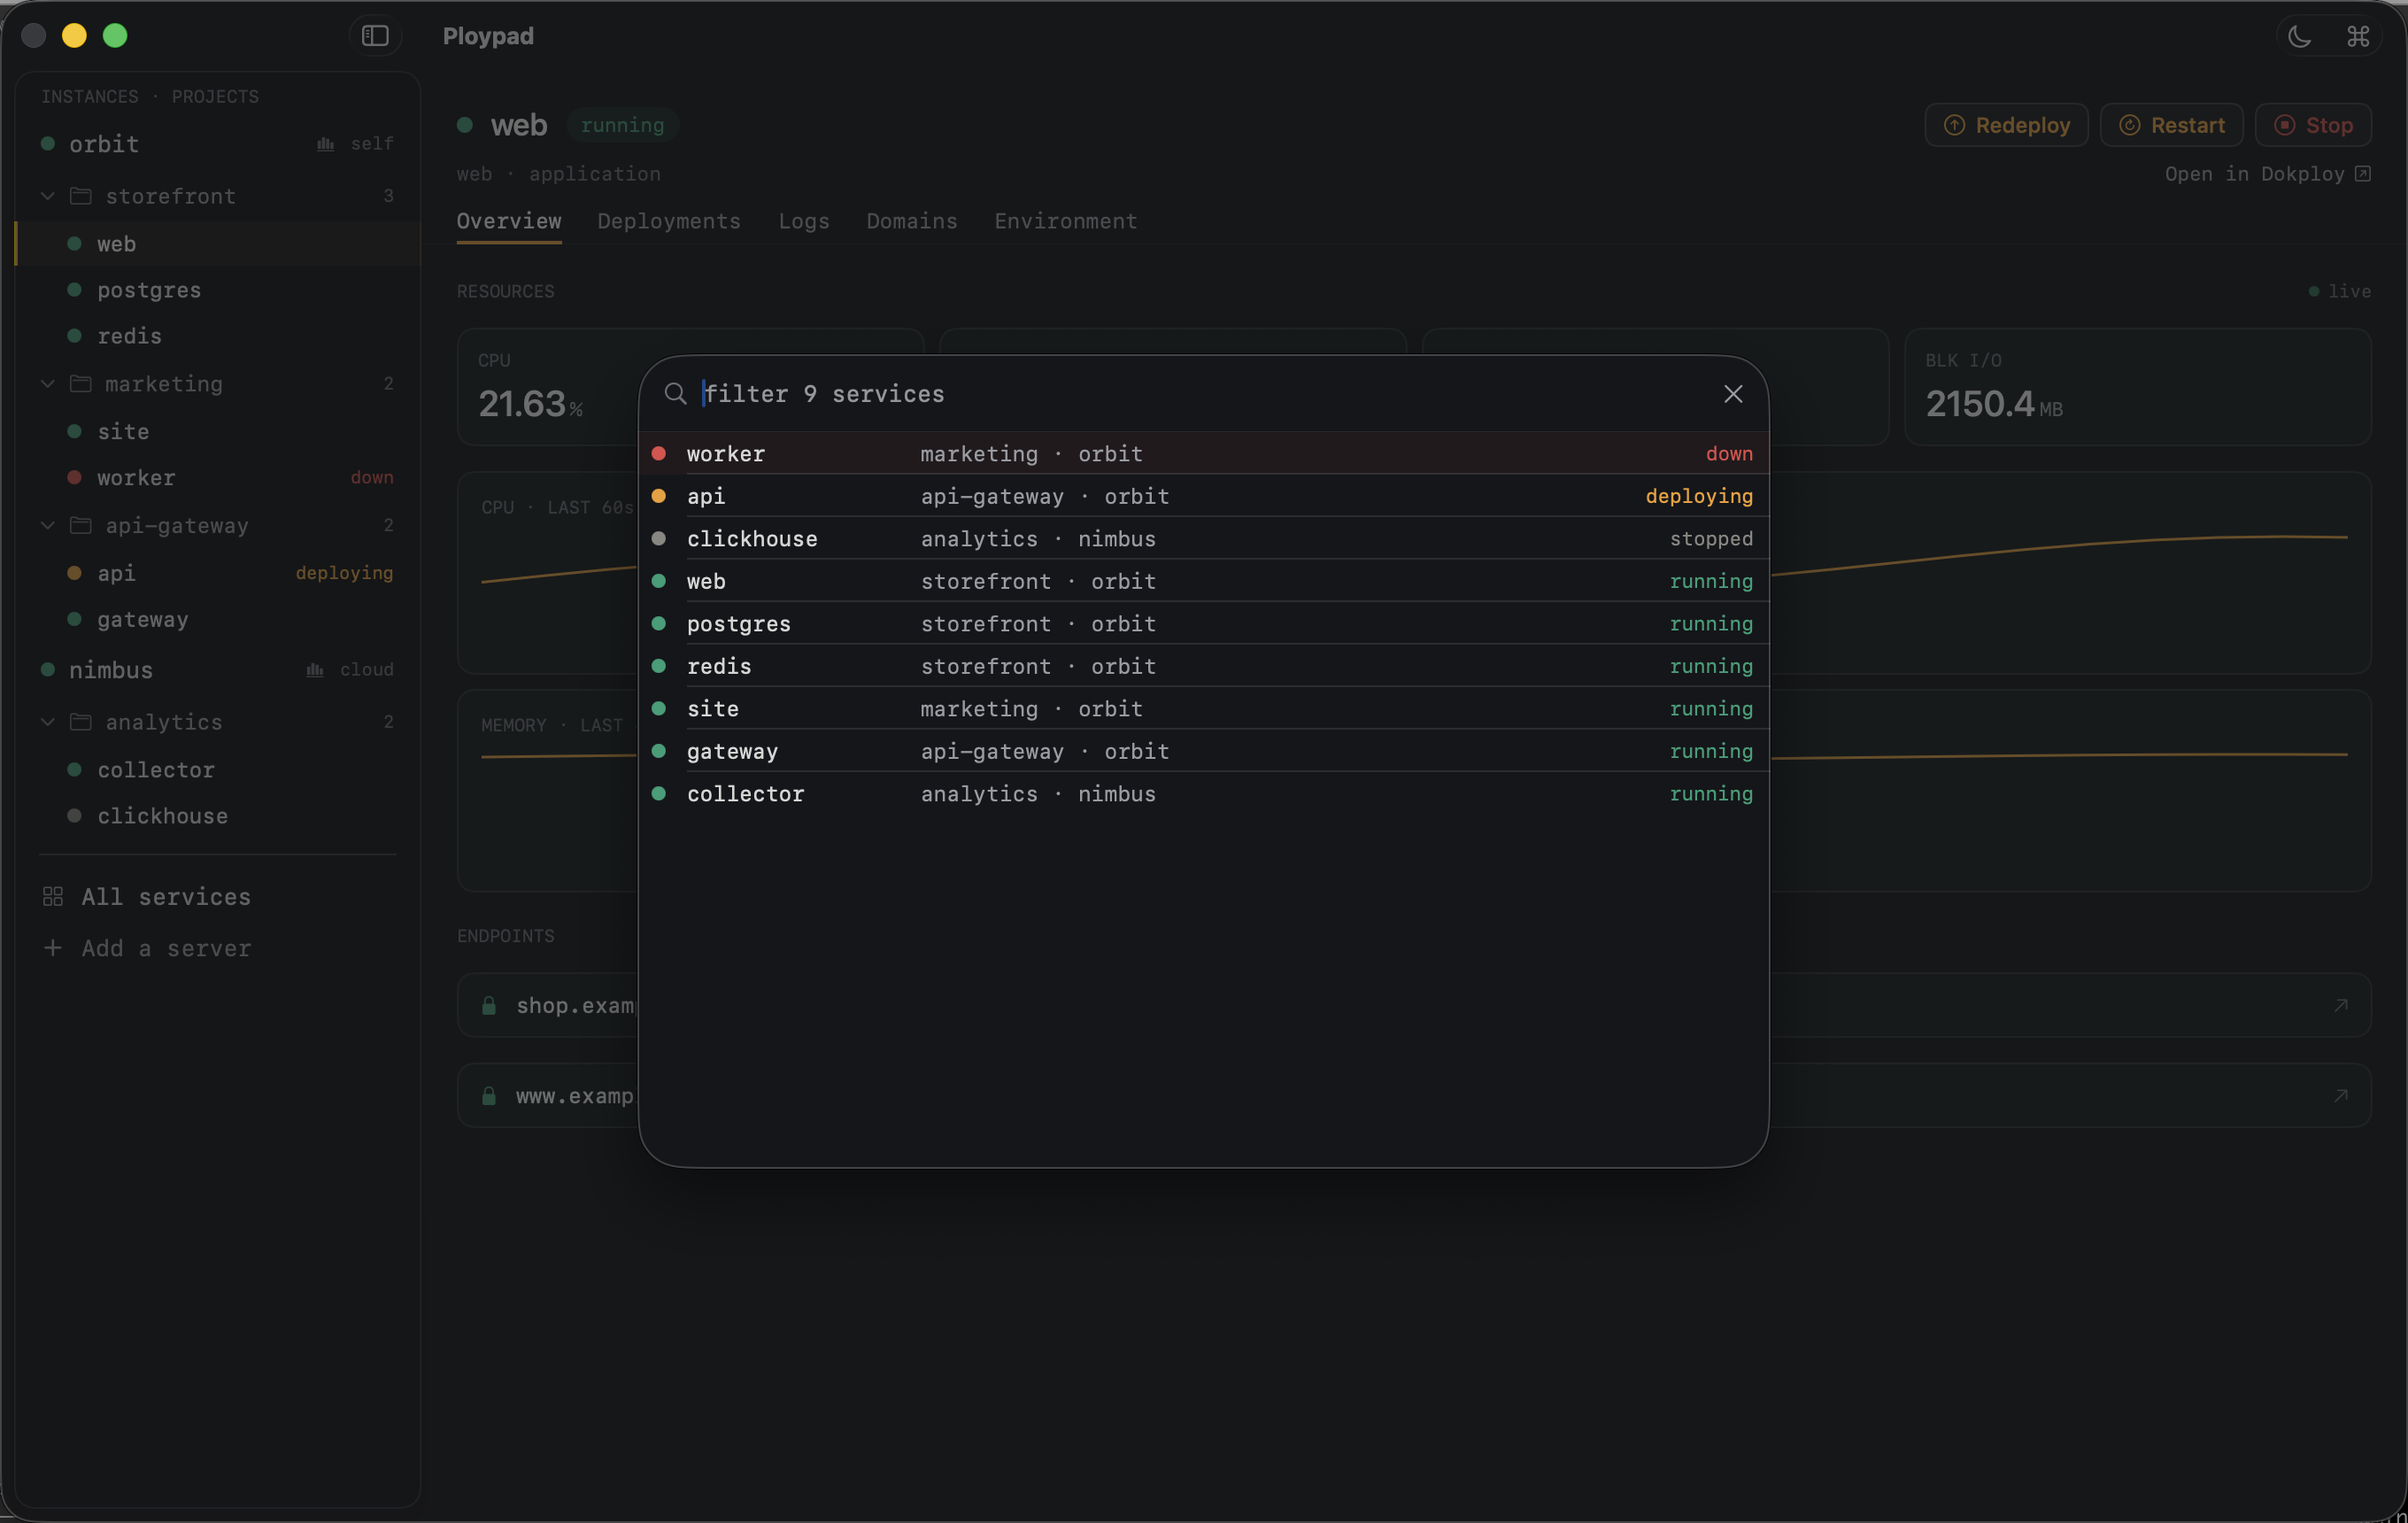Select clickhouse service in sidebar
2408x1523 pixels.
point(218,816)
